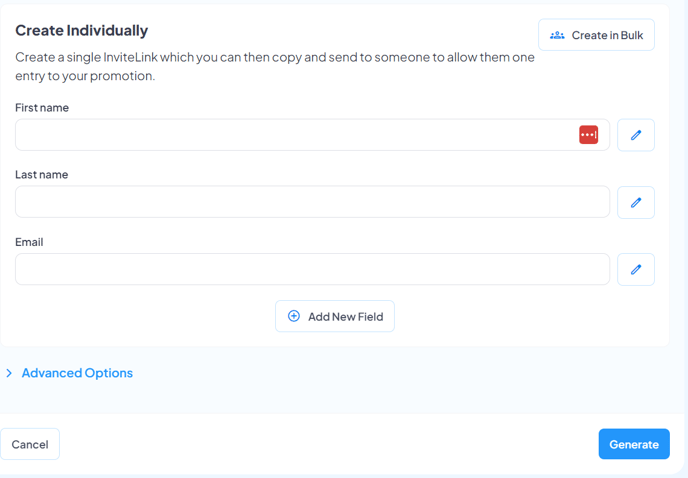Generate the InviteLink
Screen dimensions: 688x478
tap(634, 444)
